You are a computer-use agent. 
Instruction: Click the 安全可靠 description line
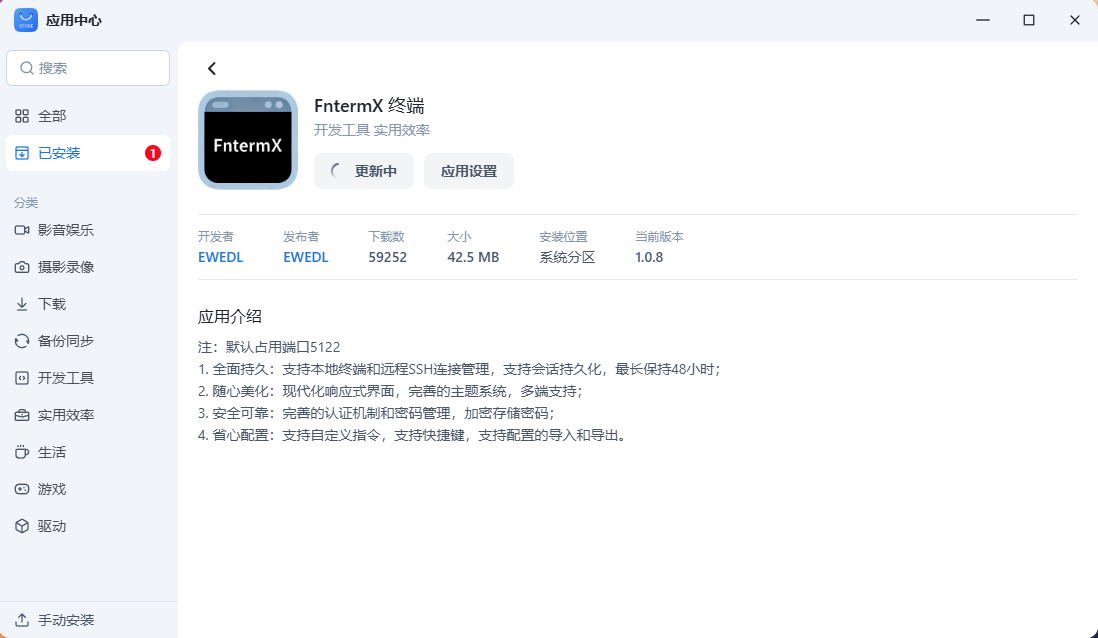377,413
